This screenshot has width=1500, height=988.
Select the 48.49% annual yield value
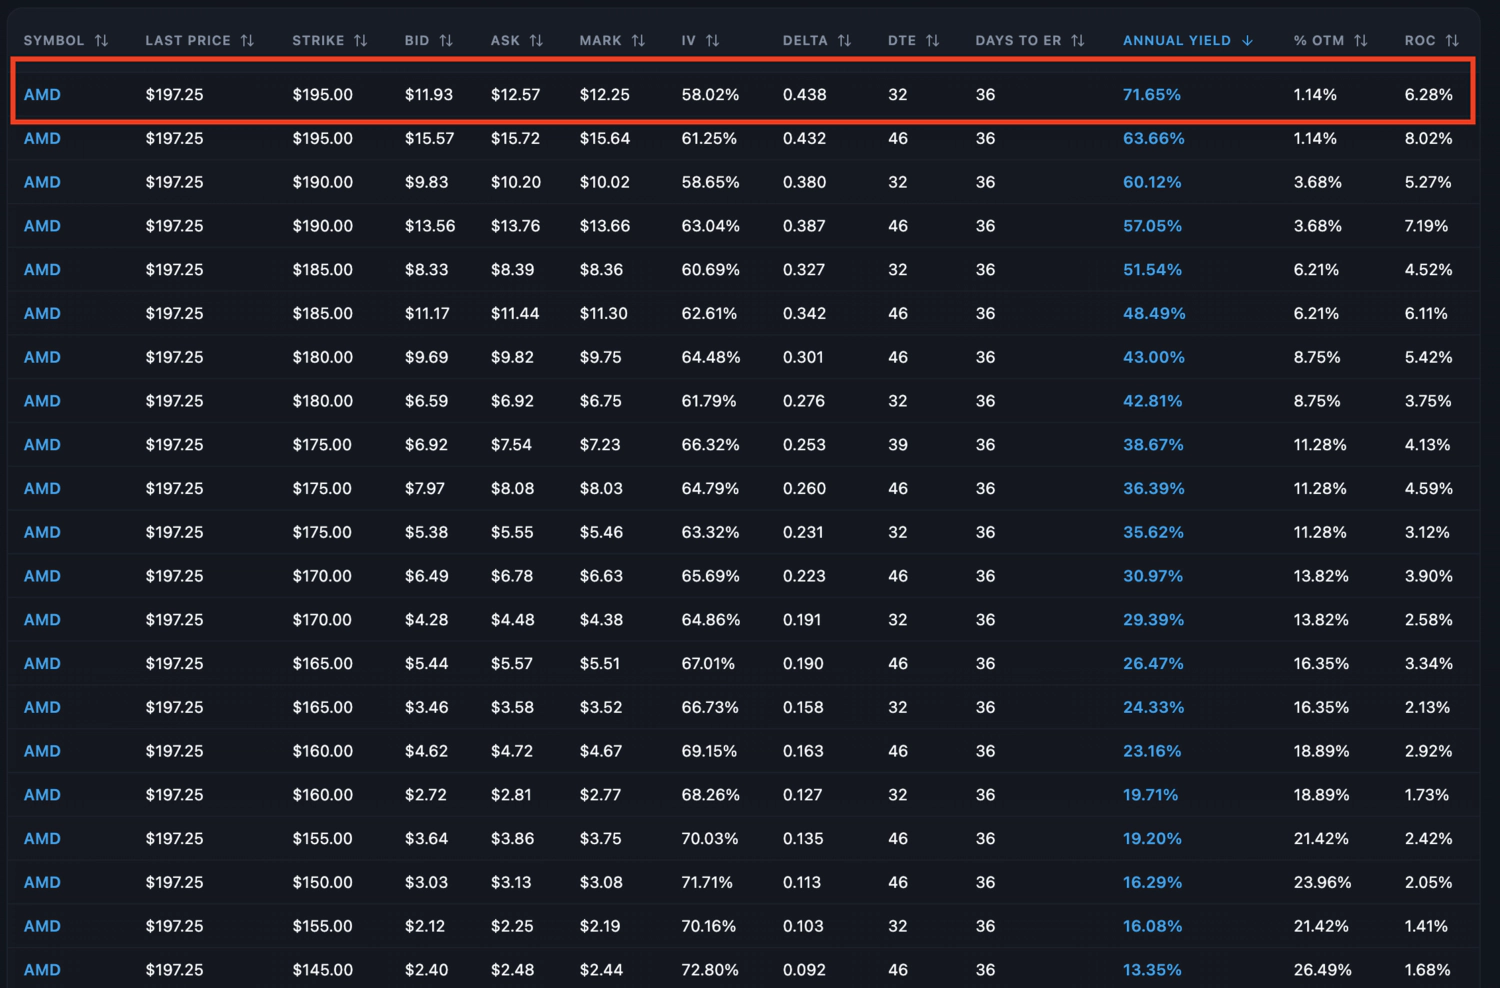1154,313
